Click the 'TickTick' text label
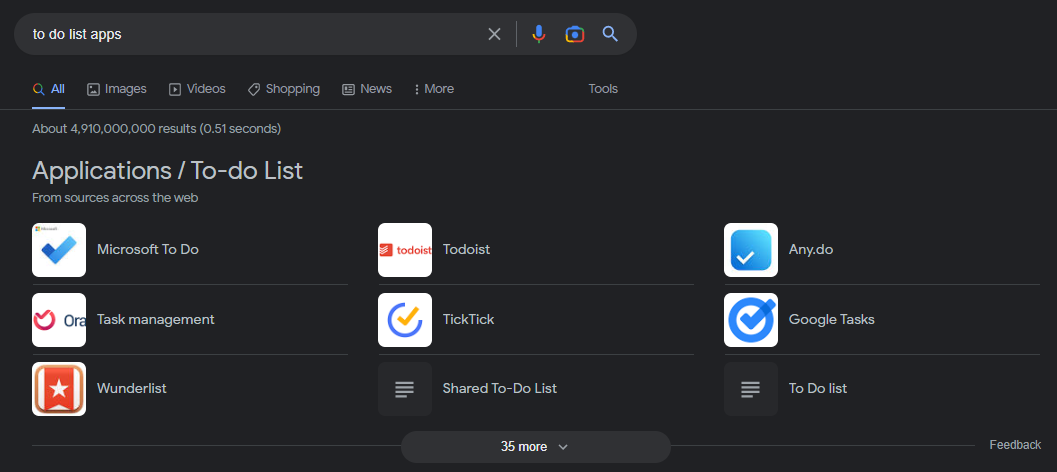Image resolution: width=1057 pixels, height=472 pixels. 469,320
